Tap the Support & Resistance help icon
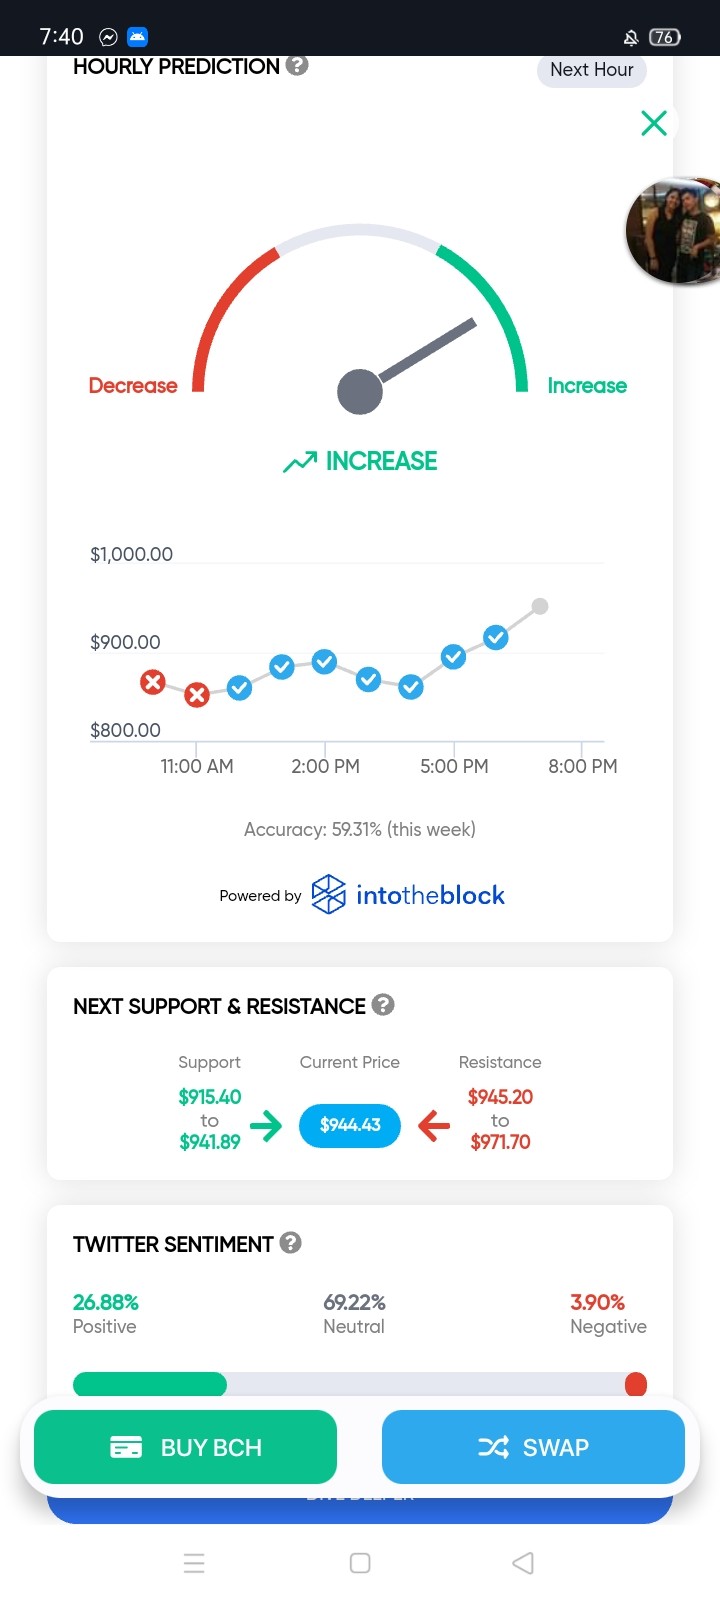 [x=383, y=1004]
